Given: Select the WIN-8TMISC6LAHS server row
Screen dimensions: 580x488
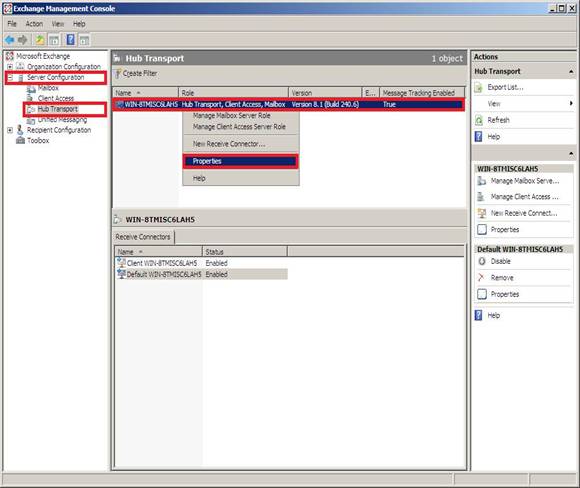Looking at the screenshot, I should pyautogui.click(x=289, y=104).
